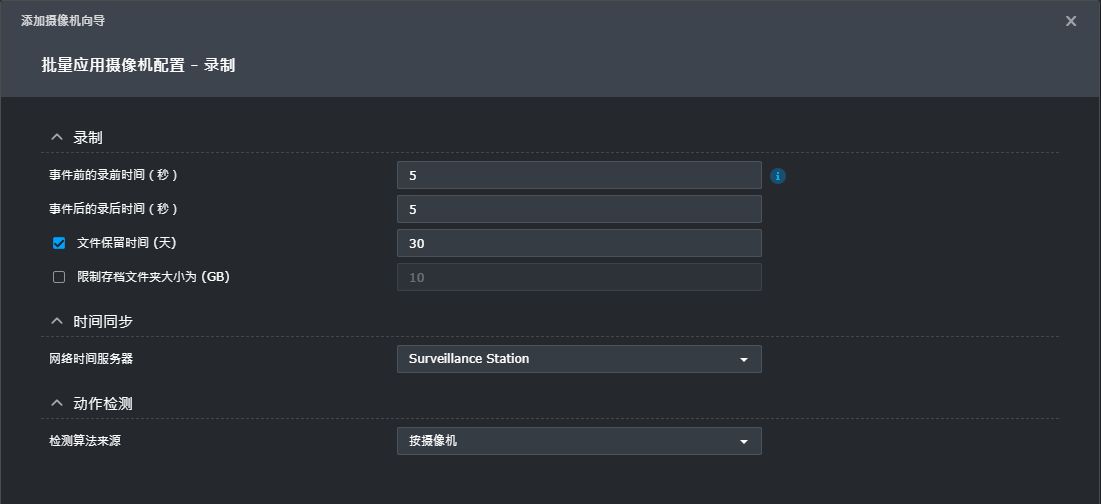Click the arrow on Surveillance Station combo box
1101x504 pixels.
point(744,360)
